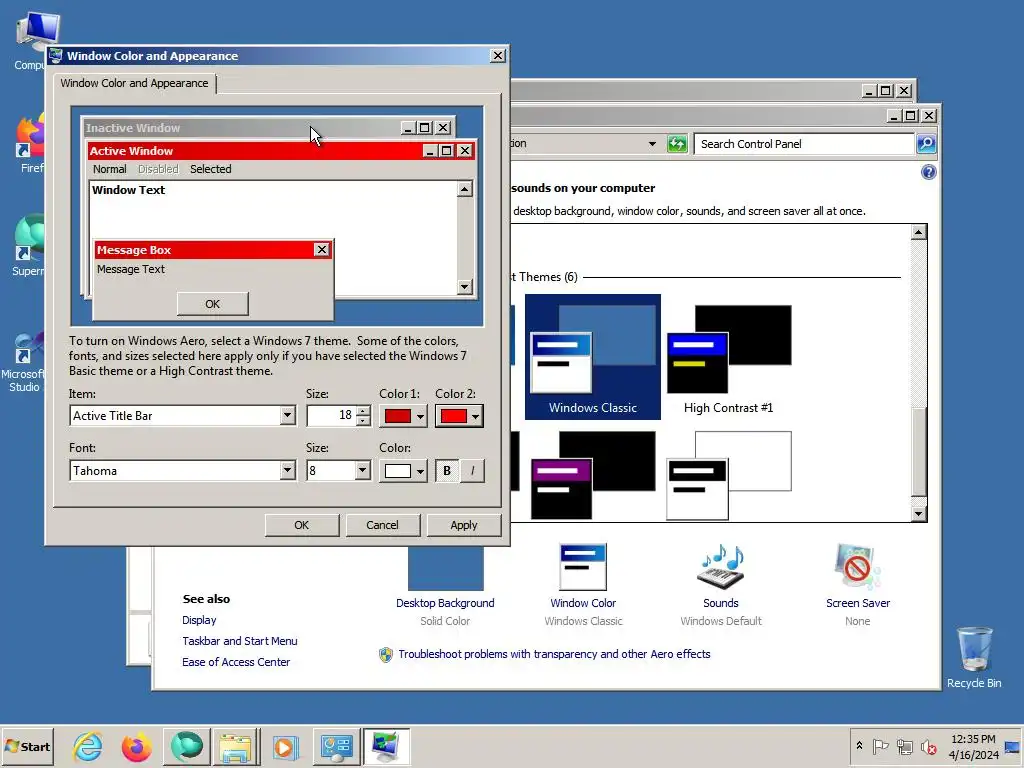Launch Firefox from the taskbar
The height and width of the screenshot is (768, 1024).
pyautogui.click(x=136, y=746)
